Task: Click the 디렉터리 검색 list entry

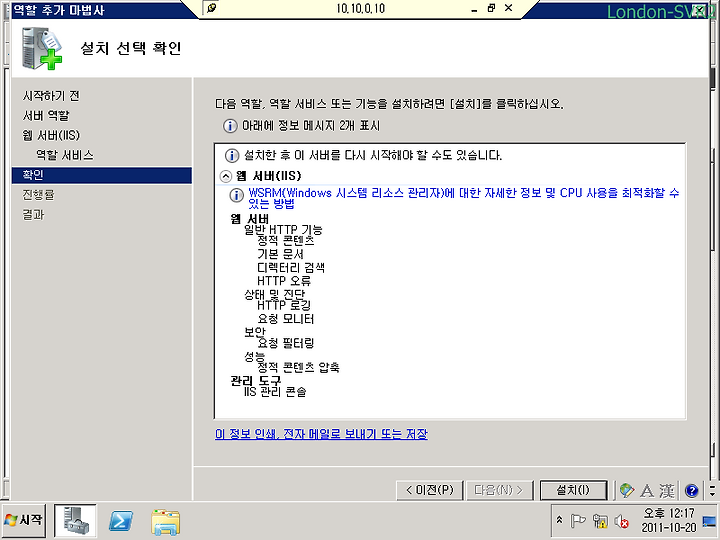Action: tap(291, 268)
